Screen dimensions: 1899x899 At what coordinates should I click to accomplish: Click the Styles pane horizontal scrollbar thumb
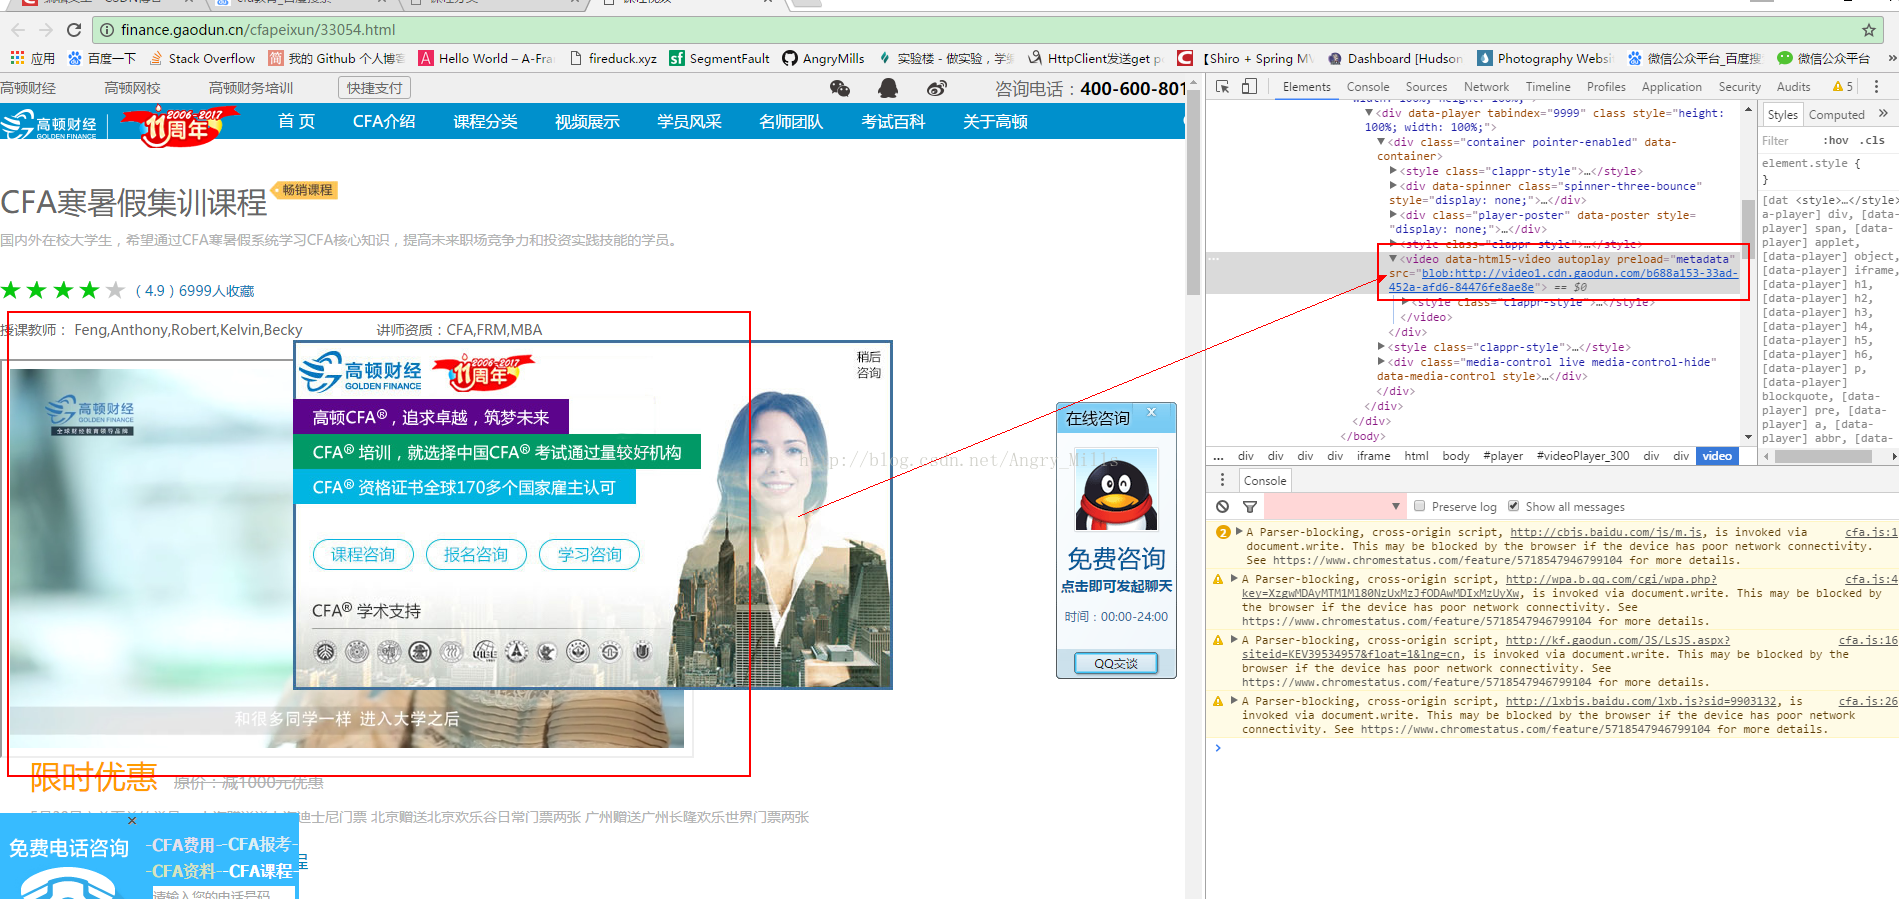[1822, 456]
